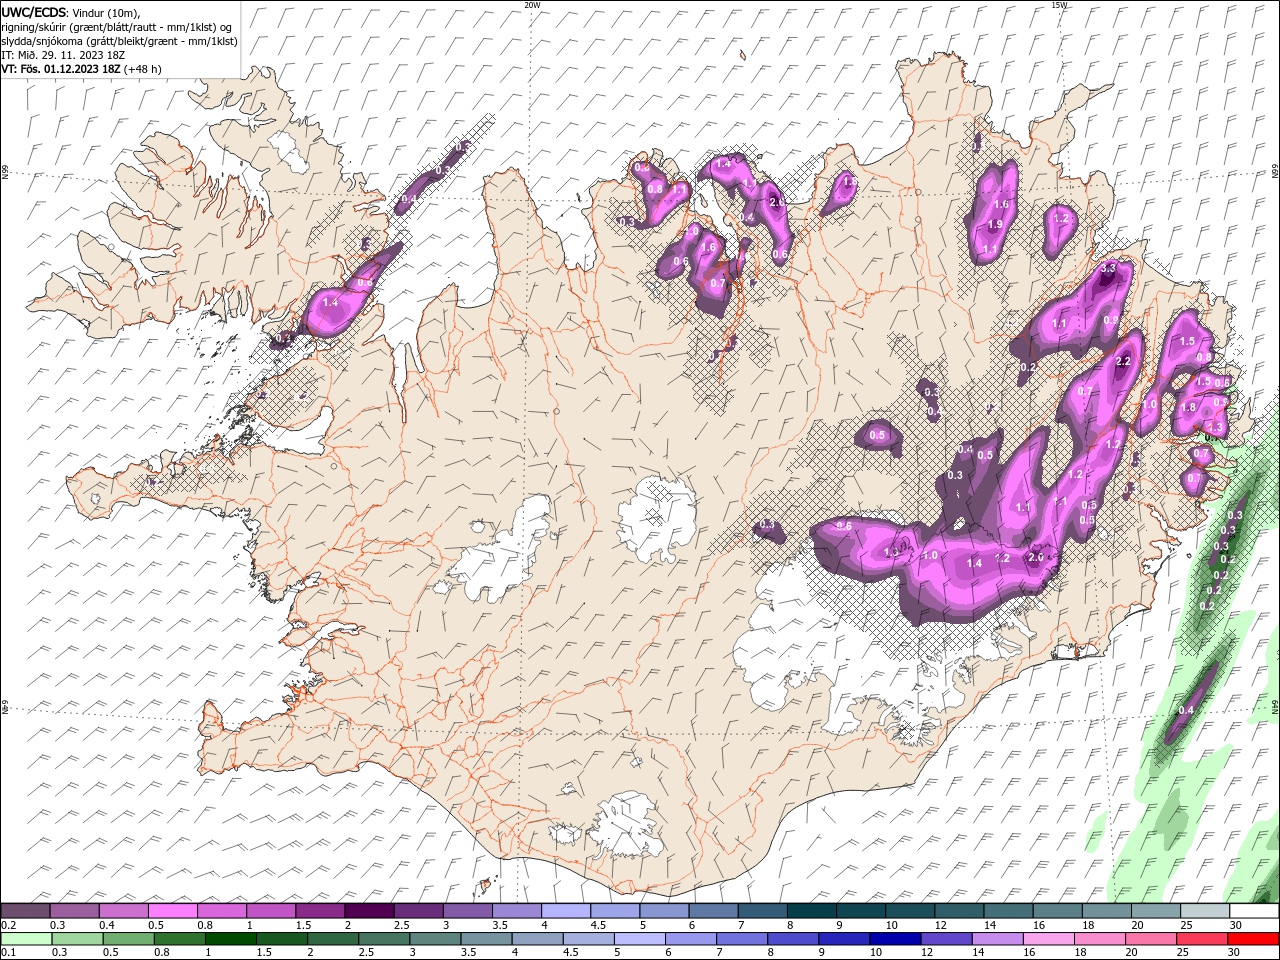Click the white last swatch in snow scale

1254,911
